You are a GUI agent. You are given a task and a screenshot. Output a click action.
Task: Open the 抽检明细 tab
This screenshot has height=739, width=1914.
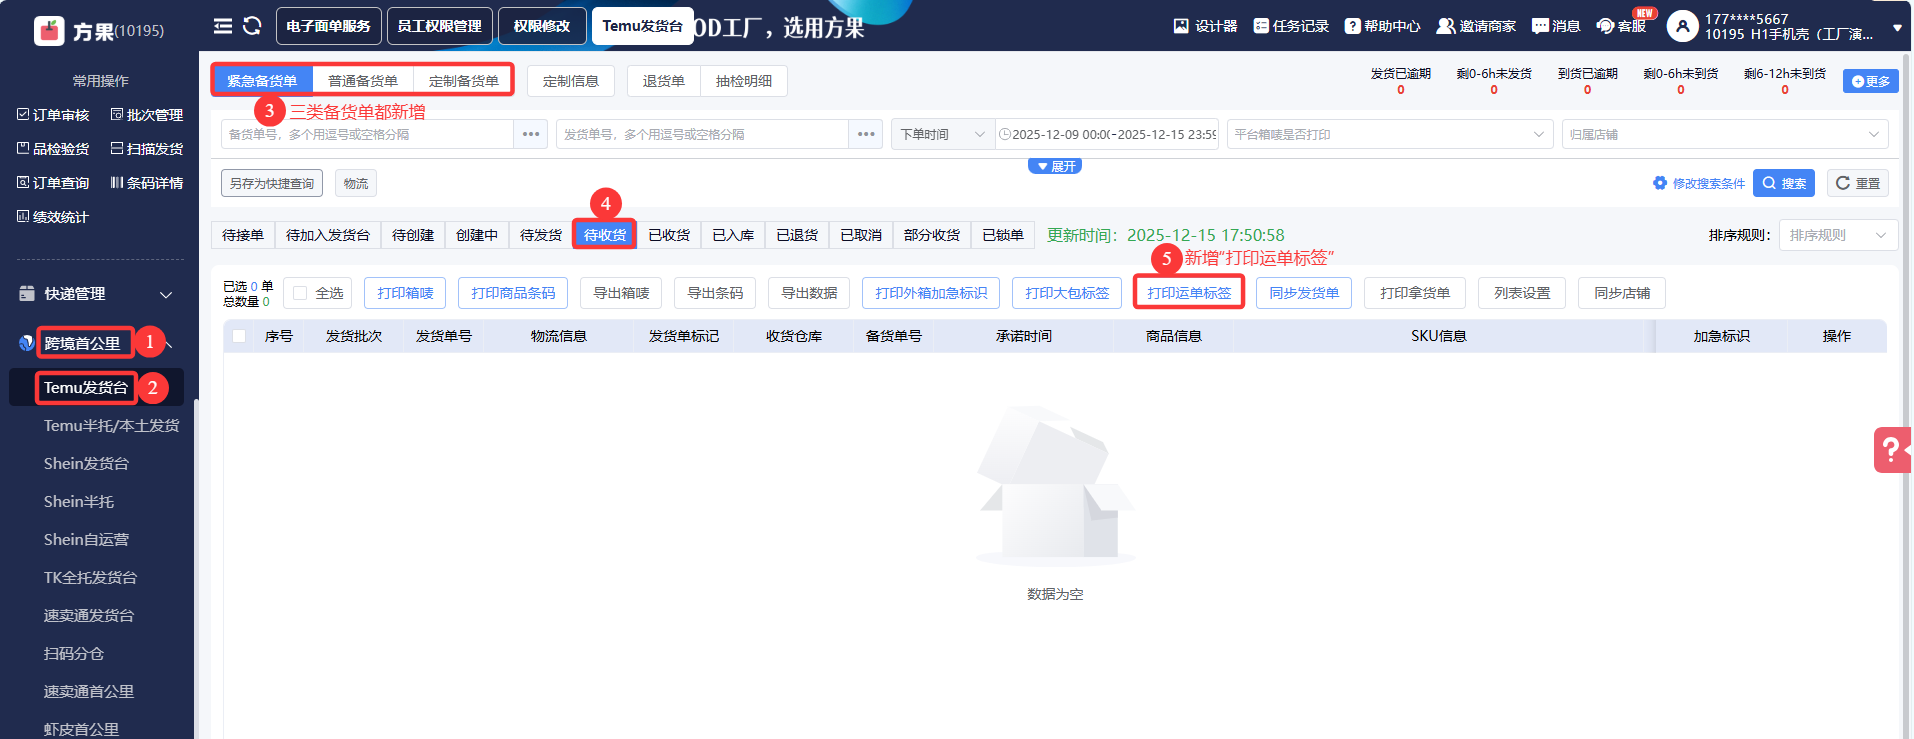tap(744, 81)
